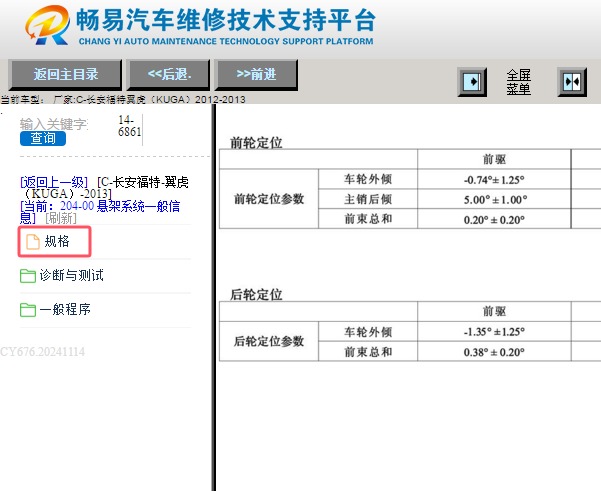601x491 pixels.
Task: Open the 全屏菜单 full screen menu link
Action: coord(518,82)
